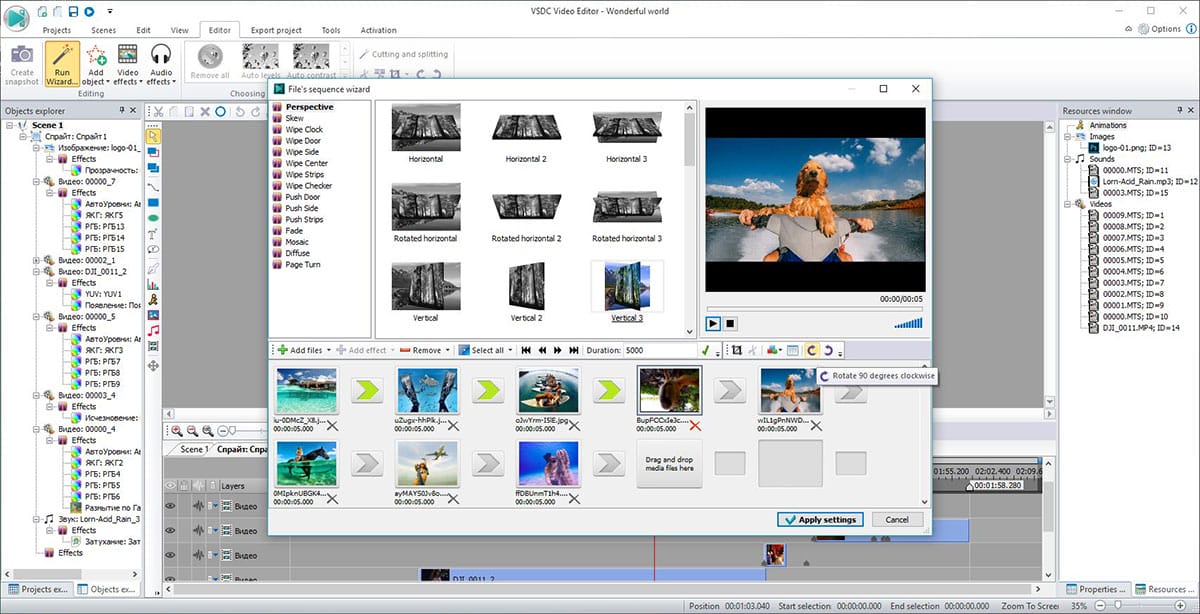Click the Apply settings button
The height and width of the screenshot is (614, 1200).
pyautogui.click(x=819, y=520)
